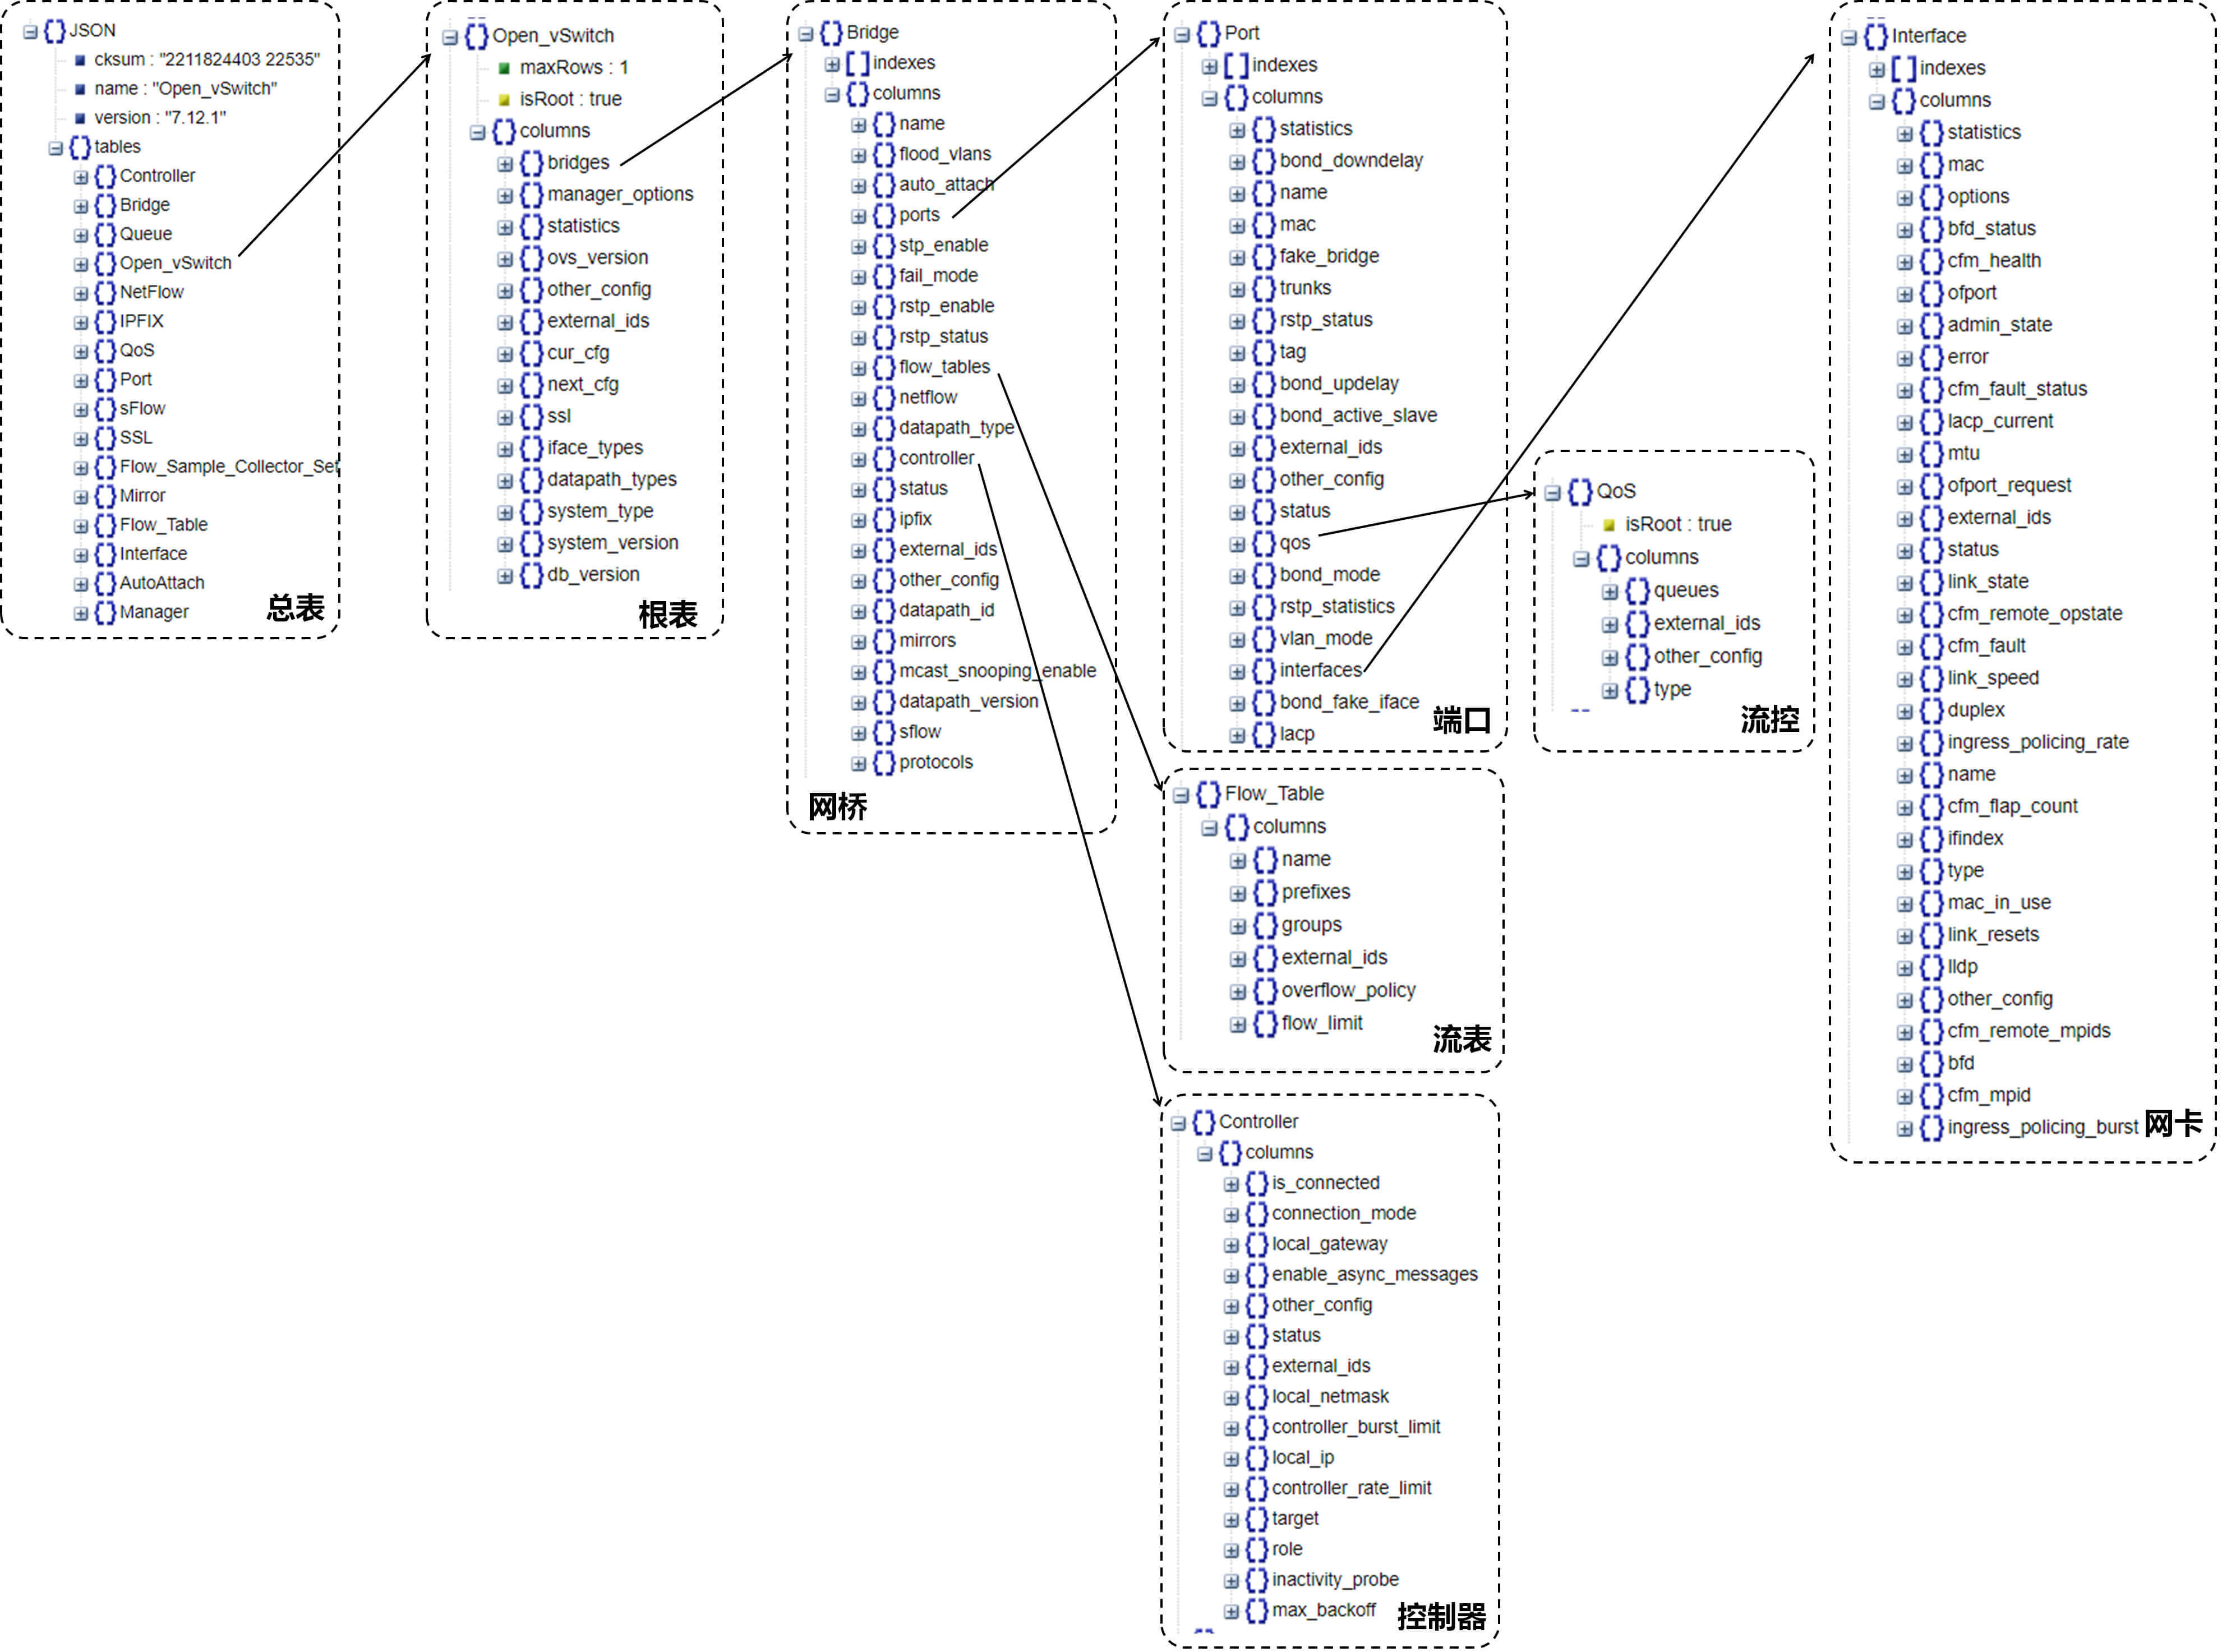Click the object brace icon beside Flow_Table root
The height and width of the screenshot is (1652, 2222).
click(x=1208, y=794)
